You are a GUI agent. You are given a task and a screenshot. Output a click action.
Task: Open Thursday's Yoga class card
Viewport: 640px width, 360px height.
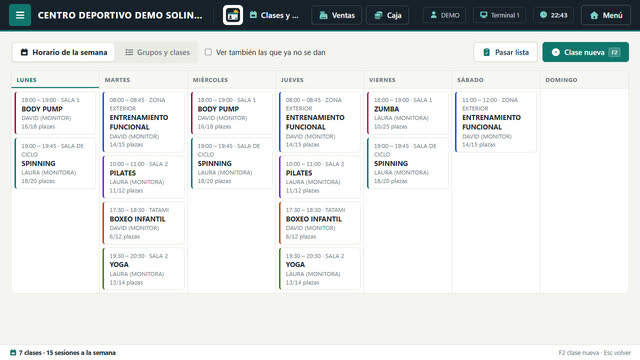(x=320, y=269)
